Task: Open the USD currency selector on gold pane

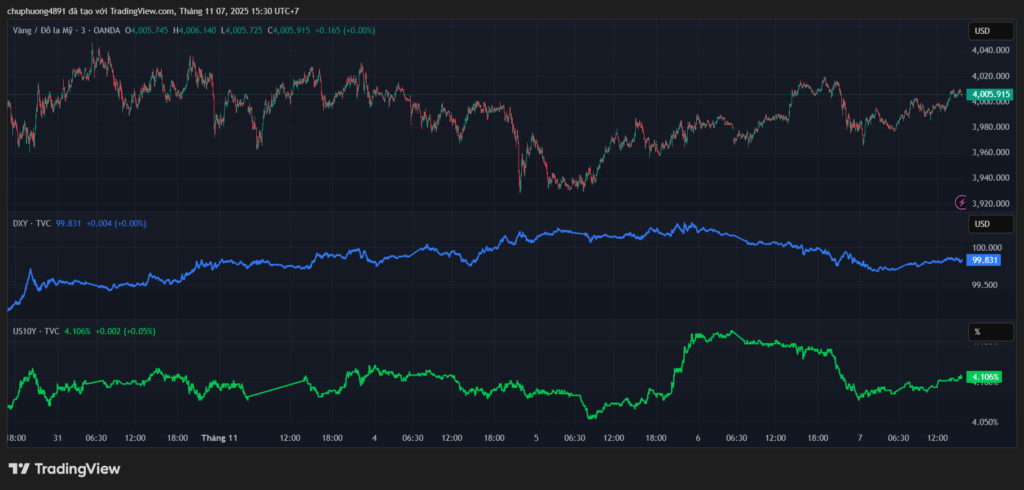Action: pos(982,32)
